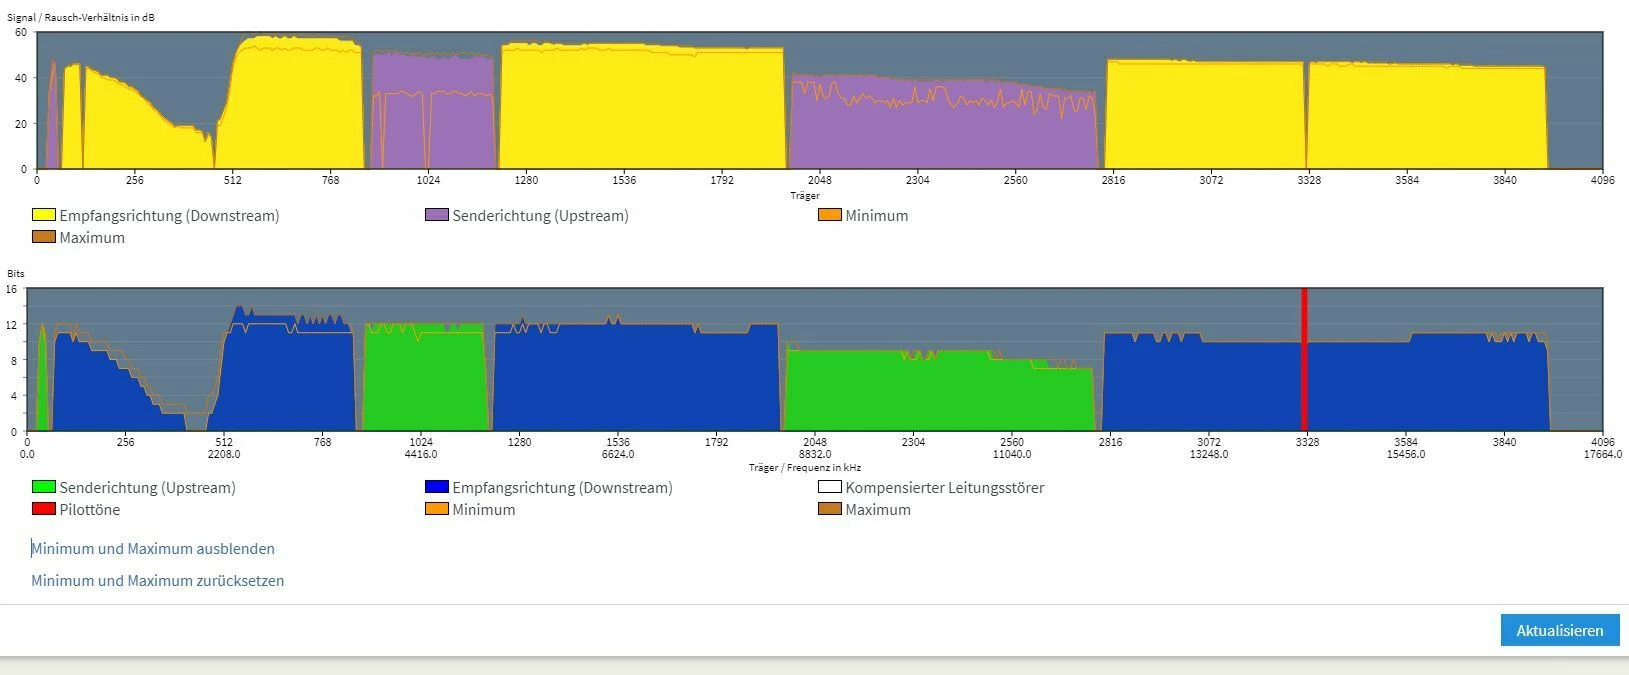Click 'Kompensierter Leitungsstörer' legend text
1629x675 pixels.
click(x=945, y=487)
